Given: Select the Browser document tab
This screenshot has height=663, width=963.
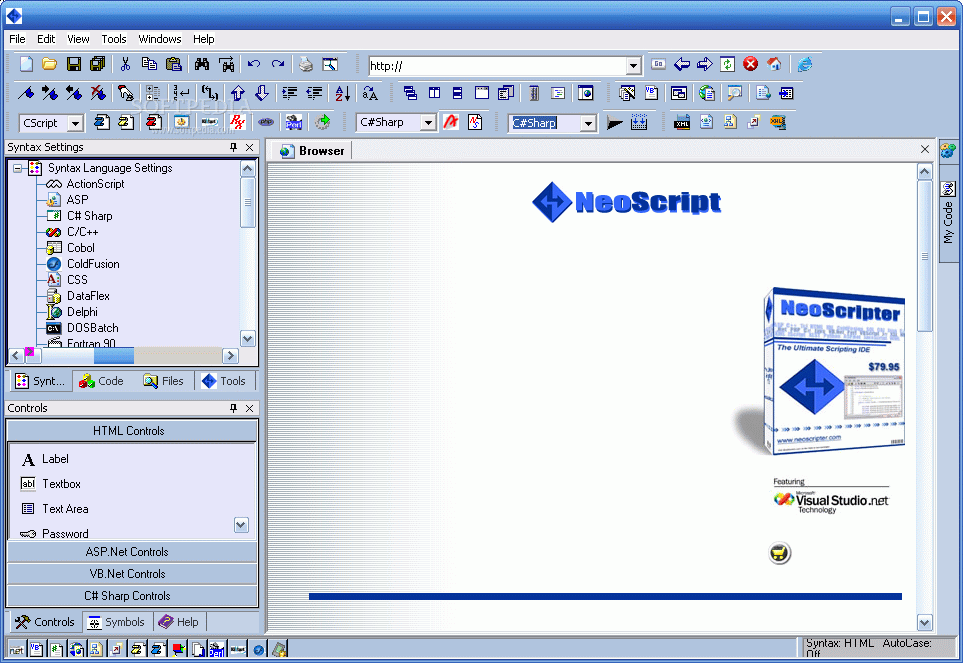Looking at the screenshot, I should pyautogui.click(x=311, y=150).
